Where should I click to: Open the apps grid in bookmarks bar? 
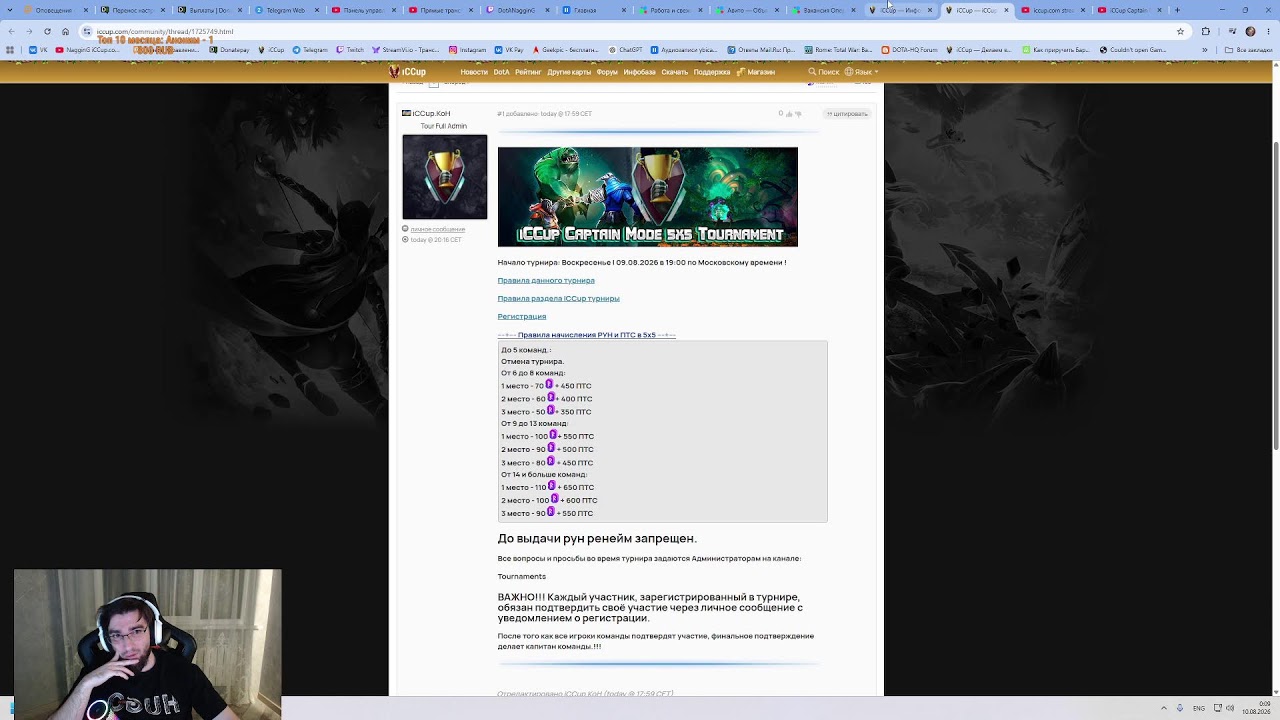coord(11,49)
